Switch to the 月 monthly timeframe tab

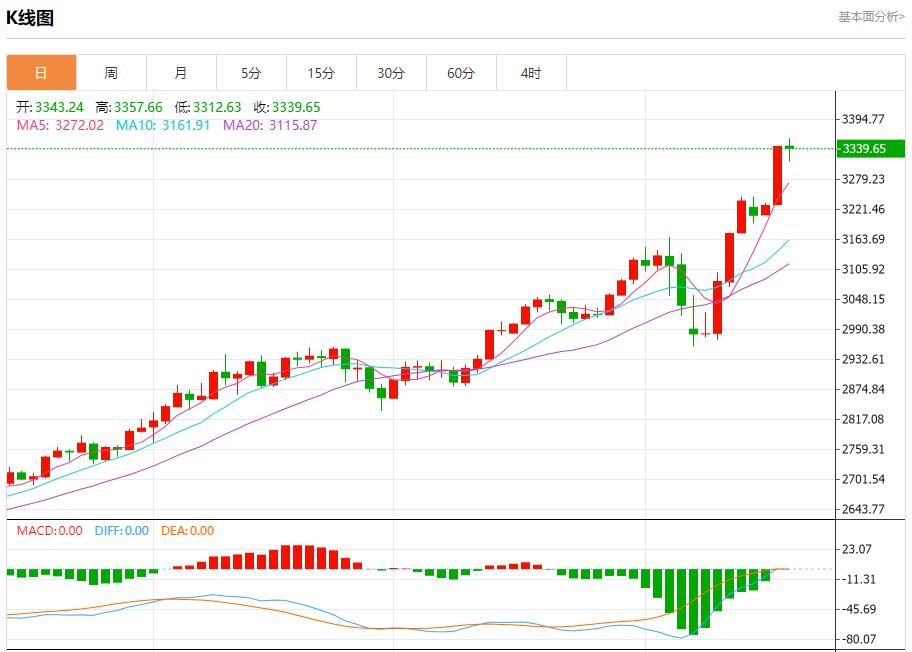click(181, 72)
